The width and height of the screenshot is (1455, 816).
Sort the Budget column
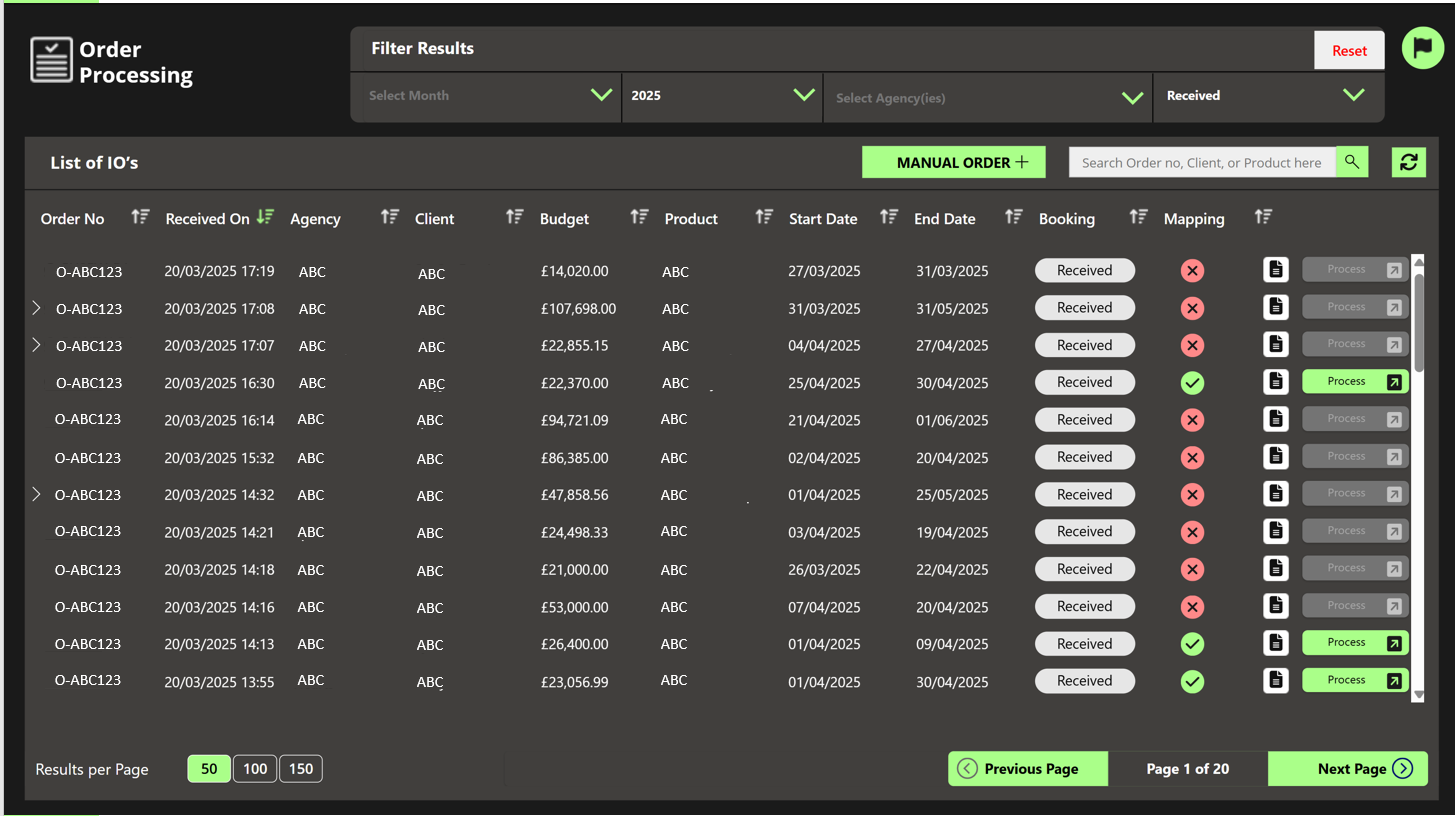click(639, 217)
